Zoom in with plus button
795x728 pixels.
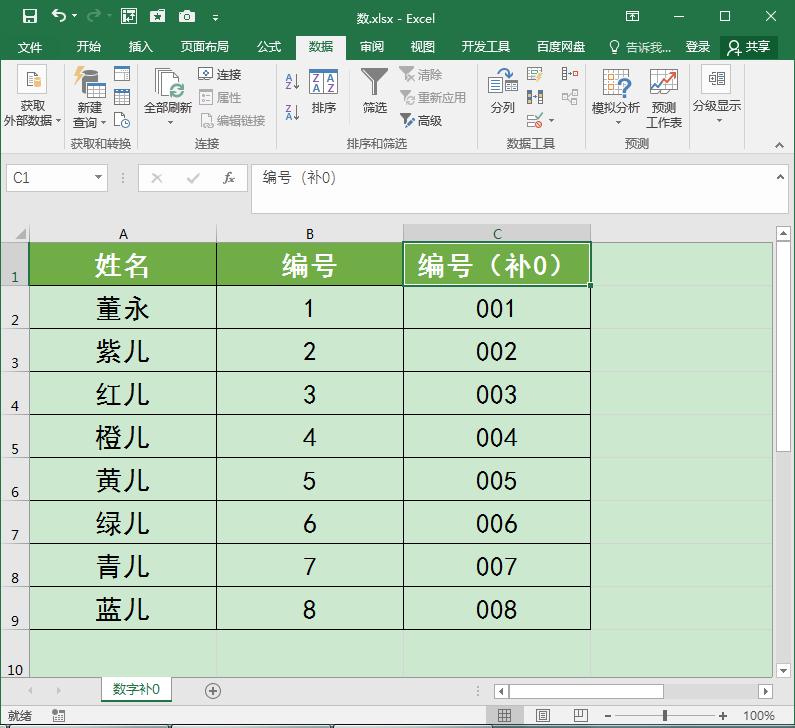[x=723, y=715]
